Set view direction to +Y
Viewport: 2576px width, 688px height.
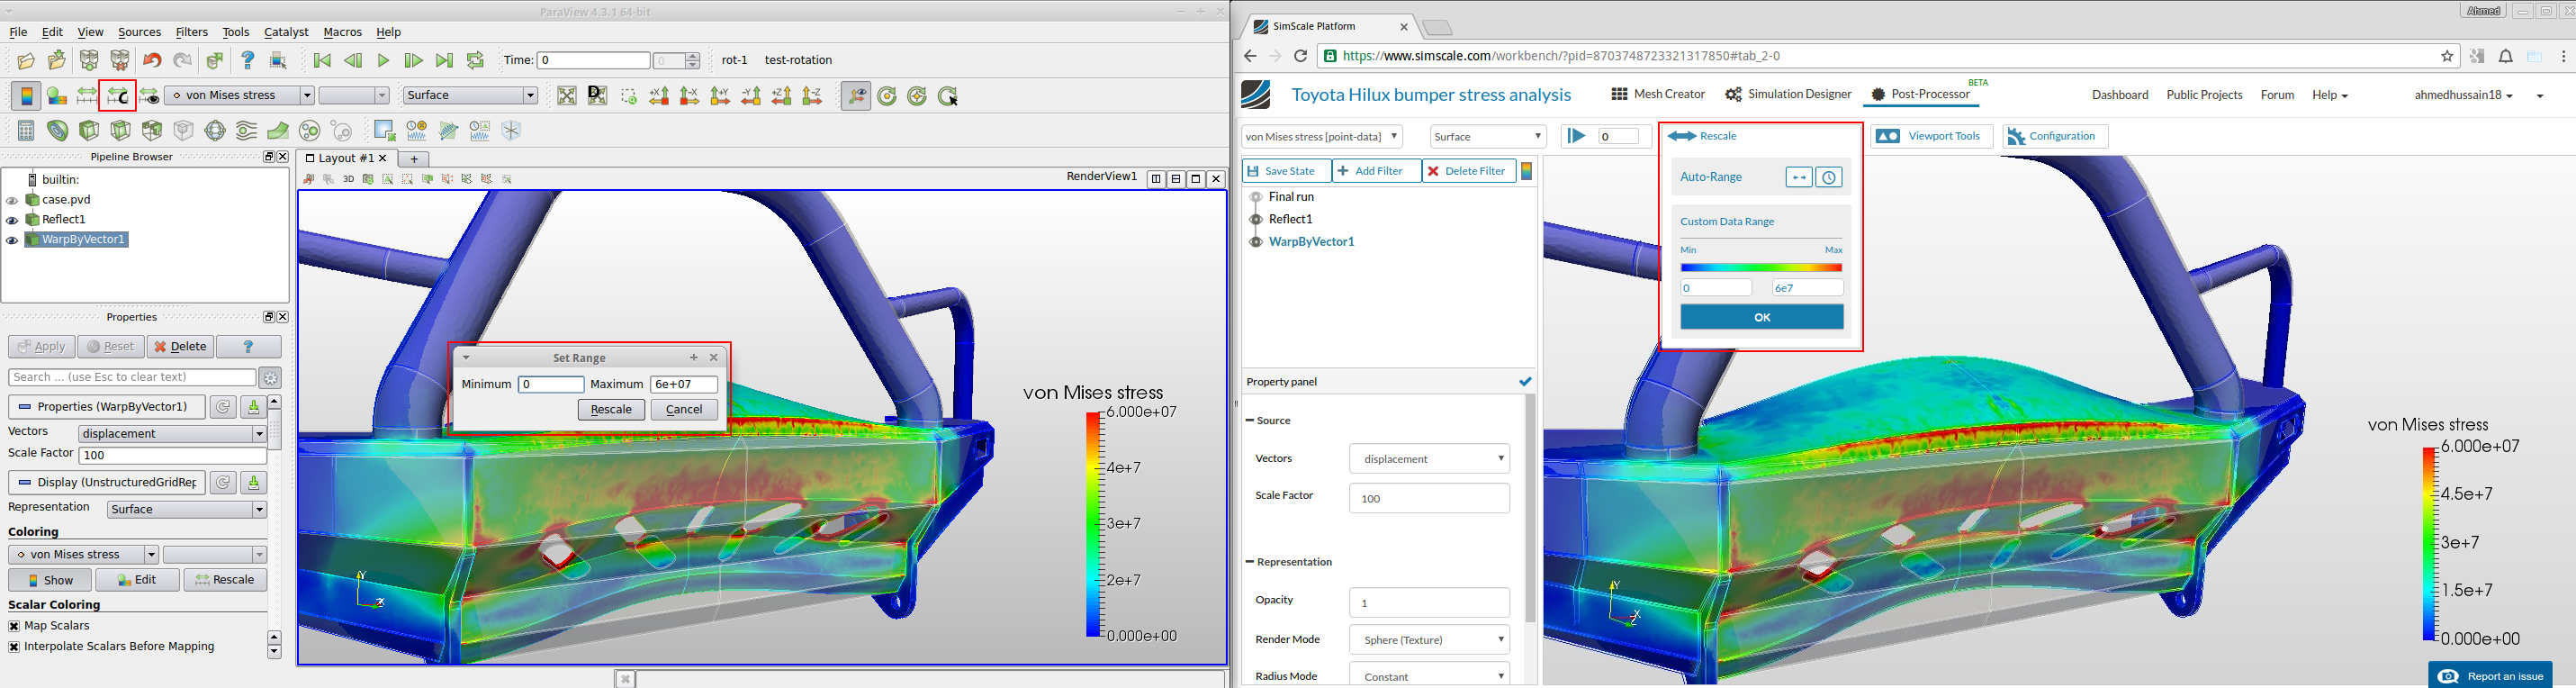(720, 96)
